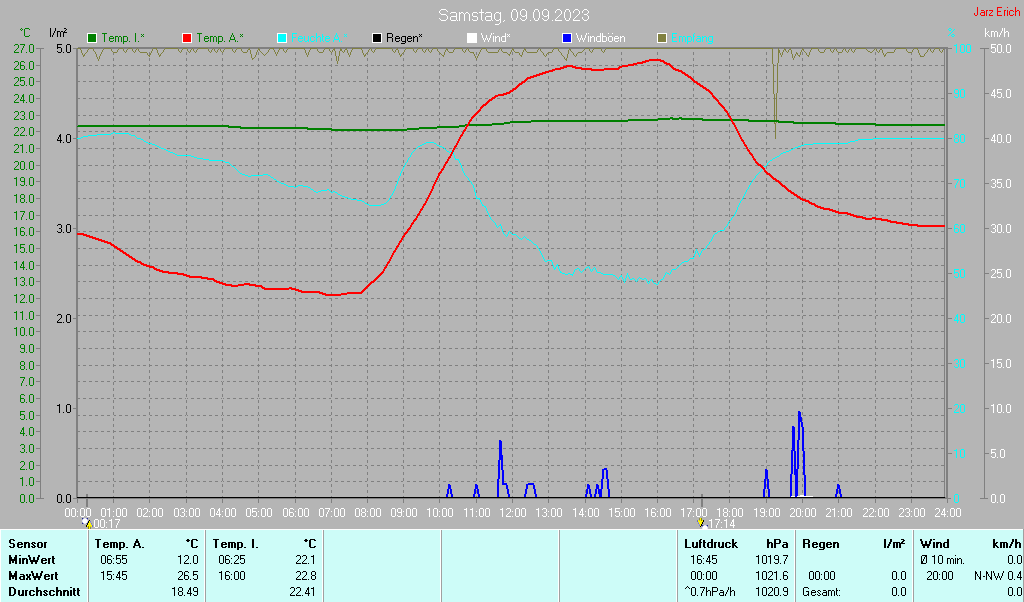The image size is (1024, 602).
Task: Click the 27.0 °C axis label
Action: coord(24,48)
